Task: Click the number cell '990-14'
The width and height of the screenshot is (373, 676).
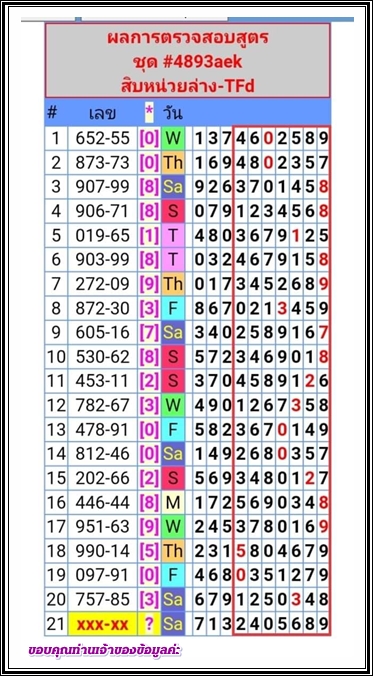Action: point(102,551)
